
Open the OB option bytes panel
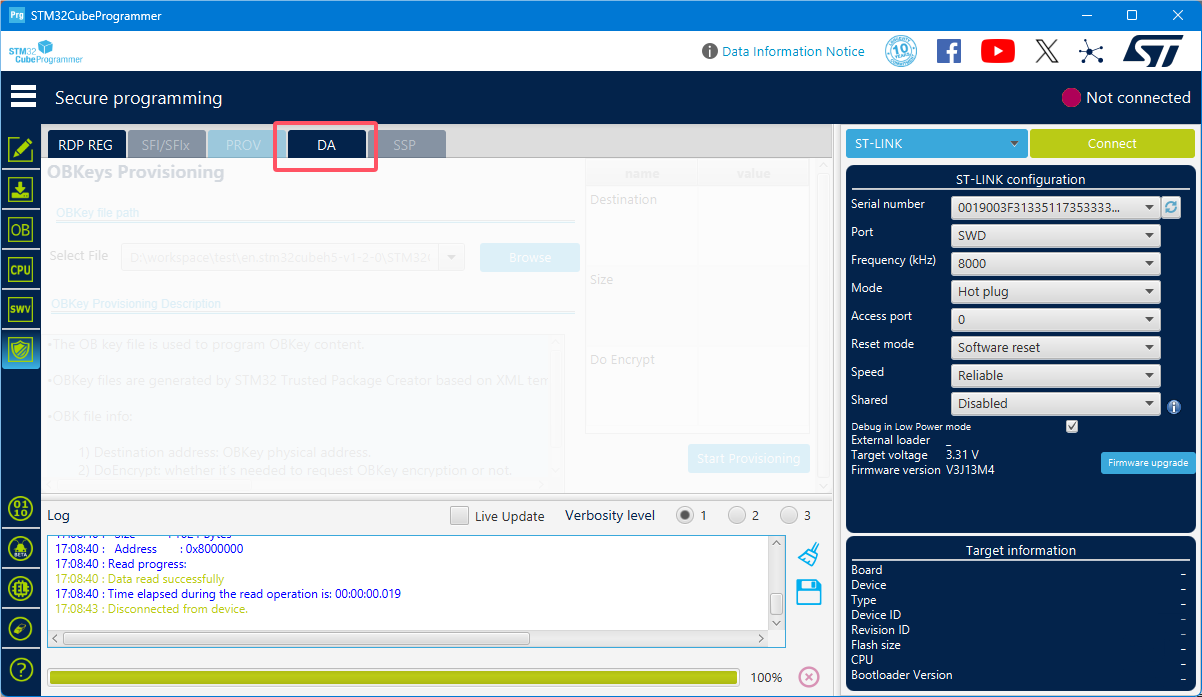tap(20, 229)
